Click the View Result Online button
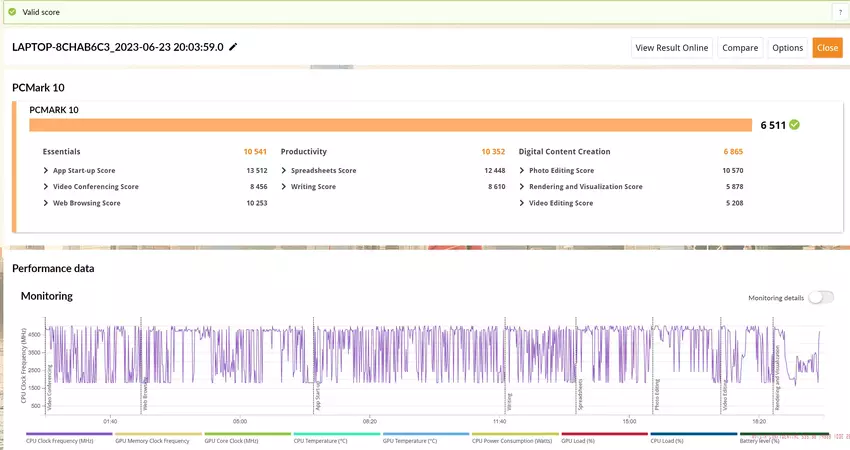Image resolution: width=850 pixels, height=450 pixels. coord(672,47)
